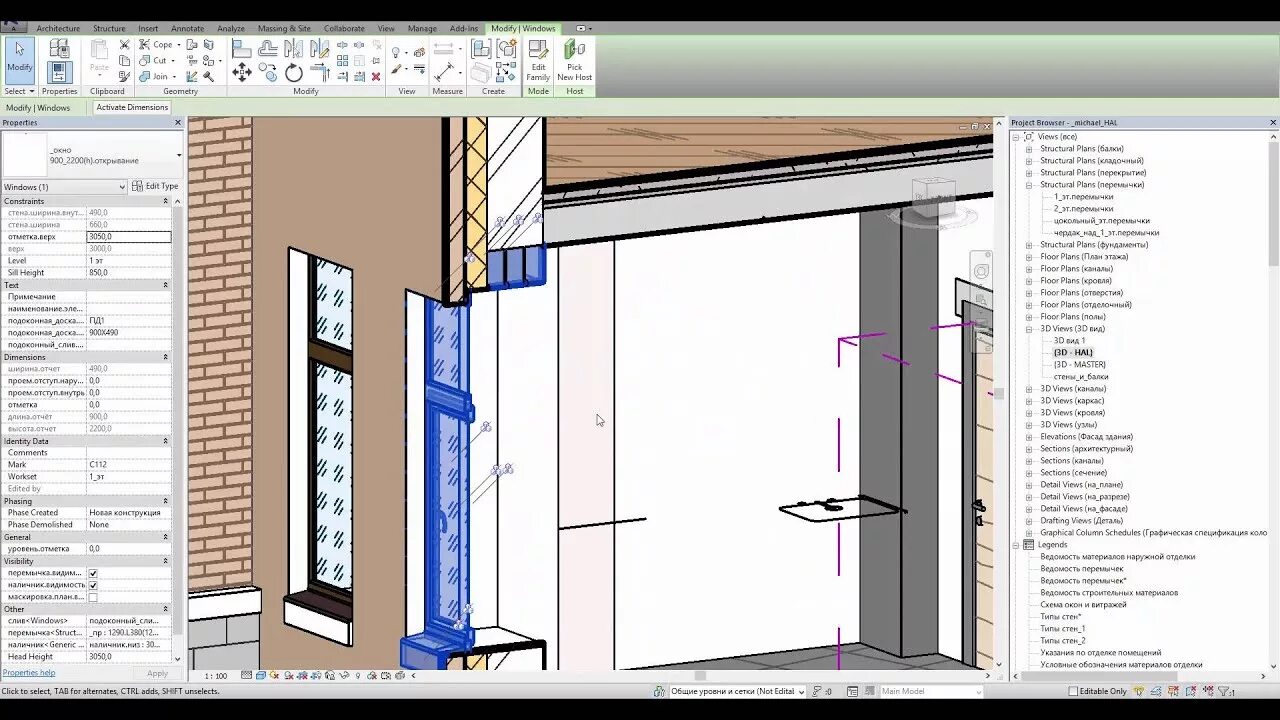The height and width of the screenshot is (720, 1280).
Task: Select the Mirror - Pick Axis tool
Action: 294,49
